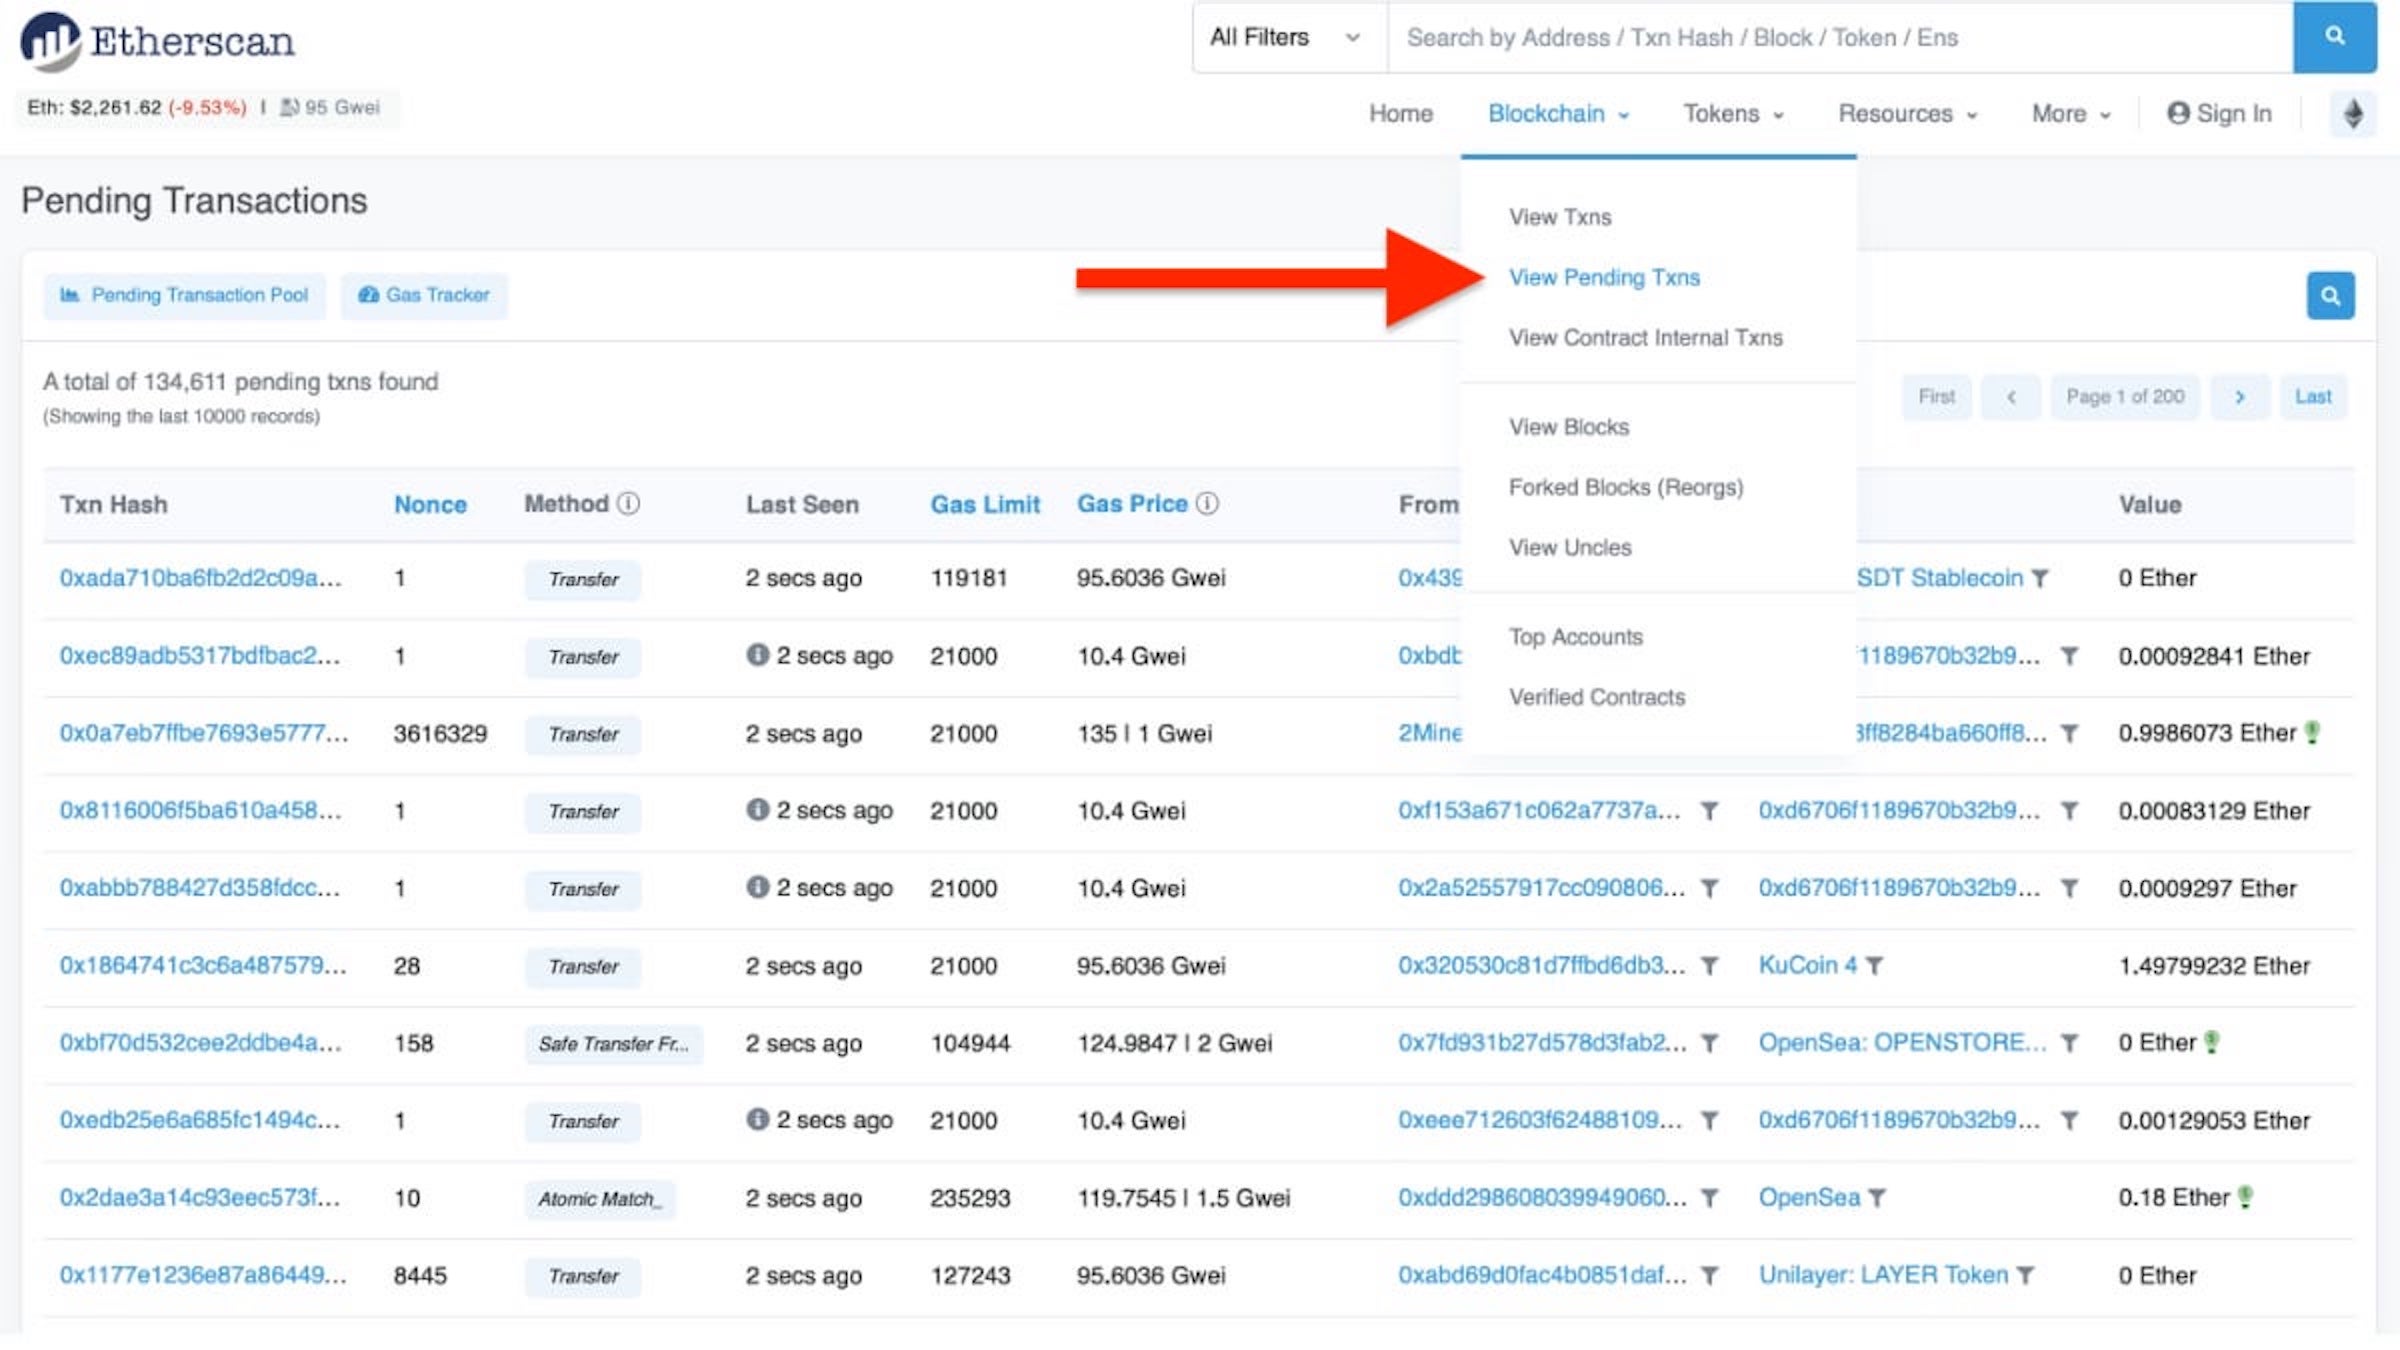2400x1350 pixels.
Task: Click filter icon next to Unilayer: LAYER Token
Action: [x=2025, y=1276]
